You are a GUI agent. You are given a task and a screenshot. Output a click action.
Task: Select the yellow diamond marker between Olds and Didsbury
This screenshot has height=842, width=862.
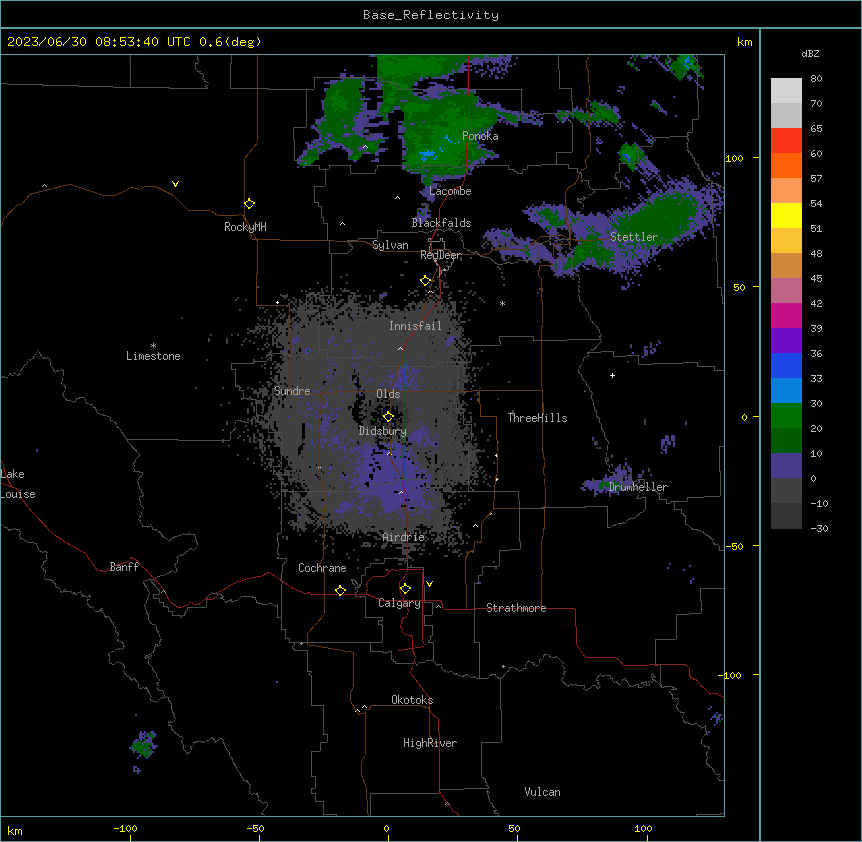388,417
